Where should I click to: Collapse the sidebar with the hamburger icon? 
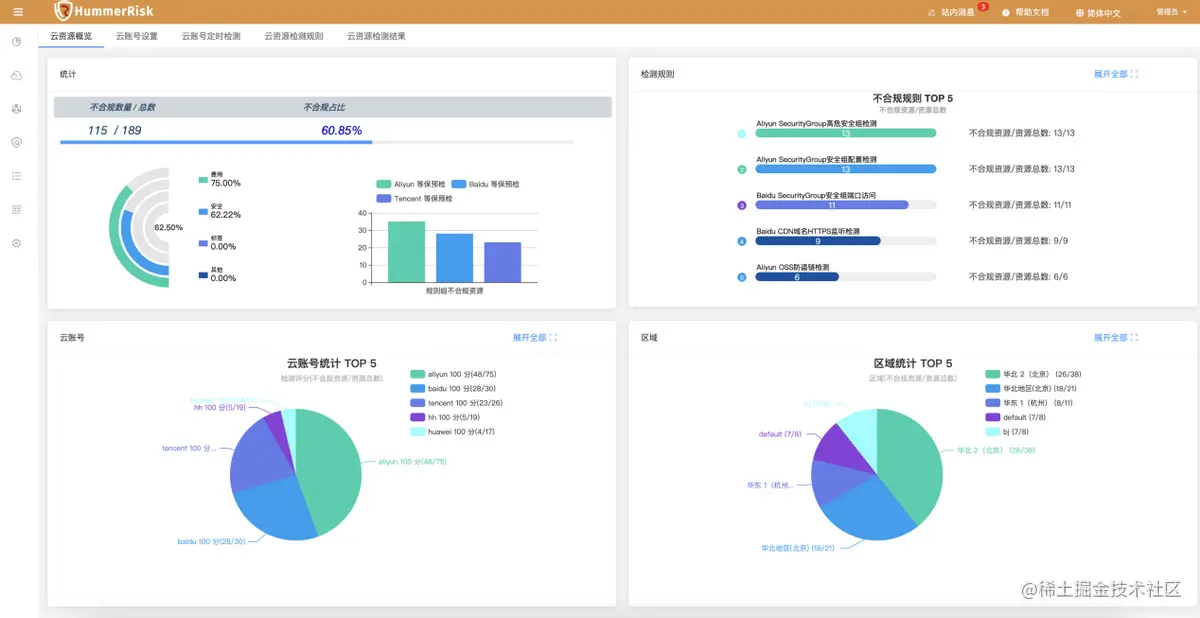point(17,12)
